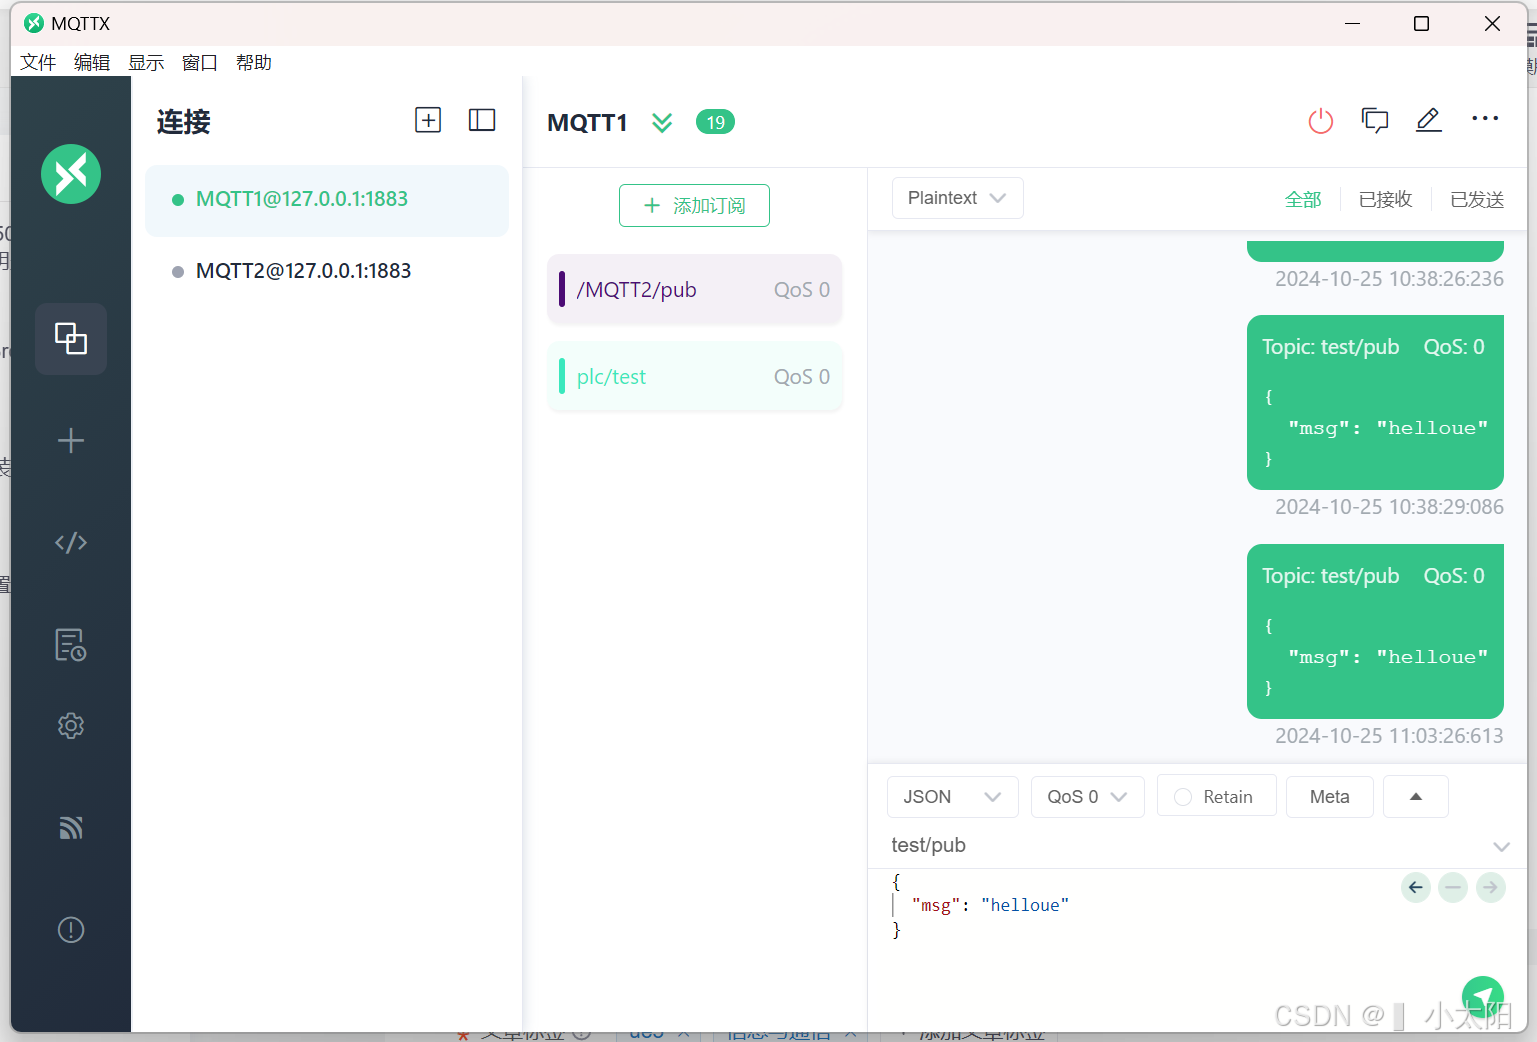Disconnect using the red power icon
1537x1042 pixels.
coord(1321,121)
